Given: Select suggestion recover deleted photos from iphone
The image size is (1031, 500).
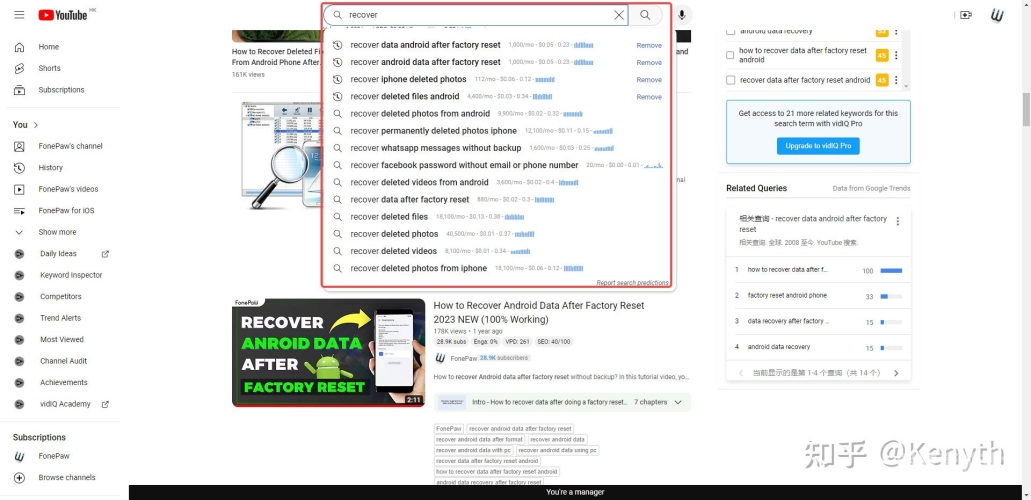Looking at the screenshot, I should 418,268.
